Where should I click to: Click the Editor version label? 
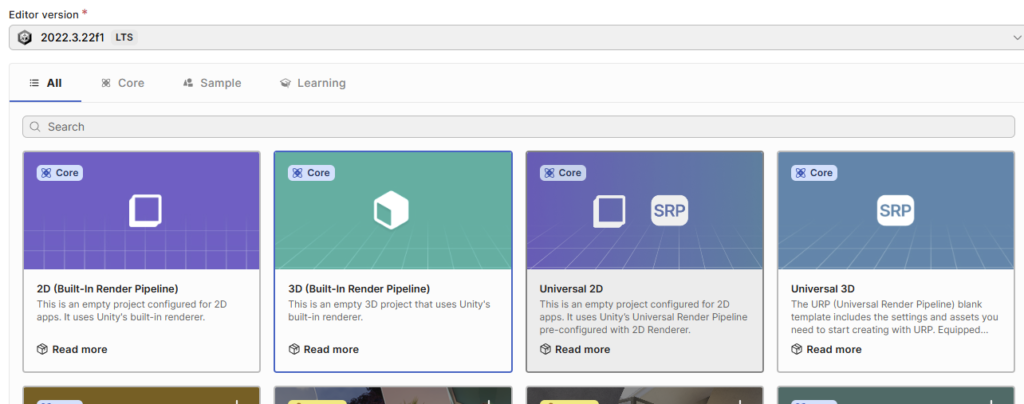(44, 14)
